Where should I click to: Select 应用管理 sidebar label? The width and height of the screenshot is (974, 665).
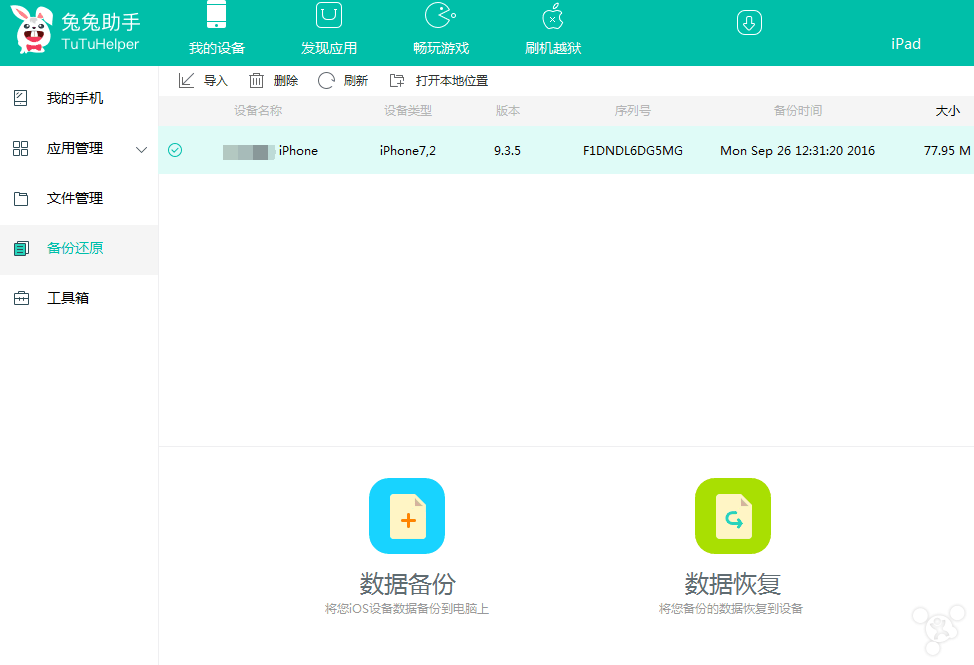click(x=75, y=148)
